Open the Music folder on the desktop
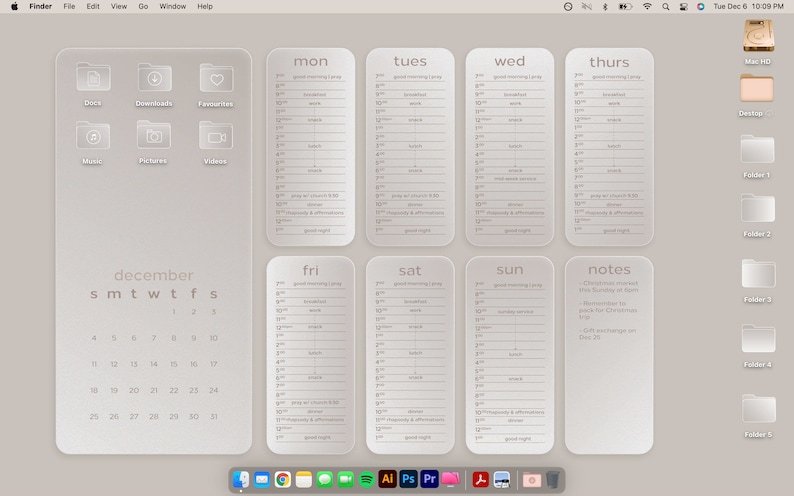 [93, 136]
